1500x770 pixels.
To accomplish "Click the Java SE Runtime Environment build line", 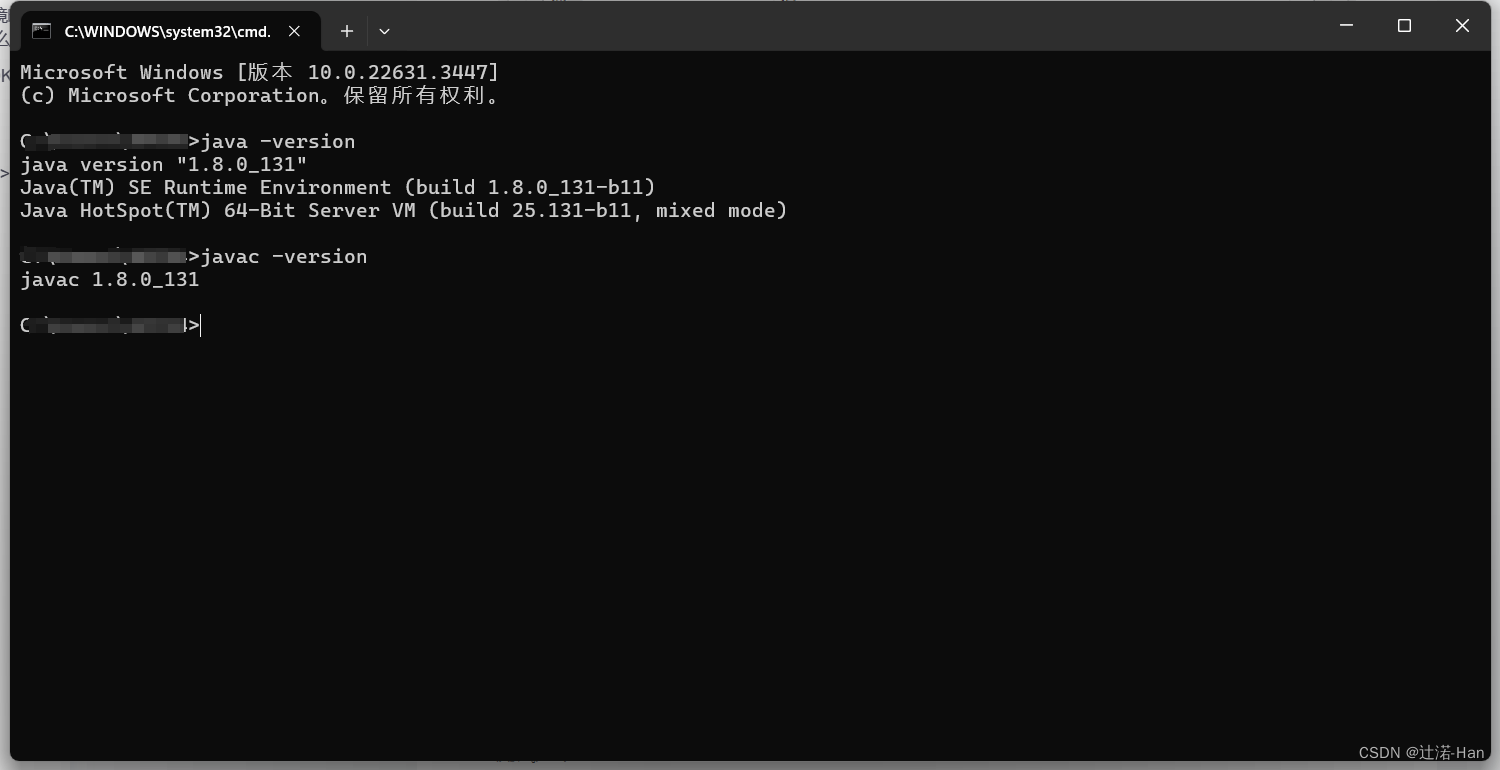I will click(337, 187).
